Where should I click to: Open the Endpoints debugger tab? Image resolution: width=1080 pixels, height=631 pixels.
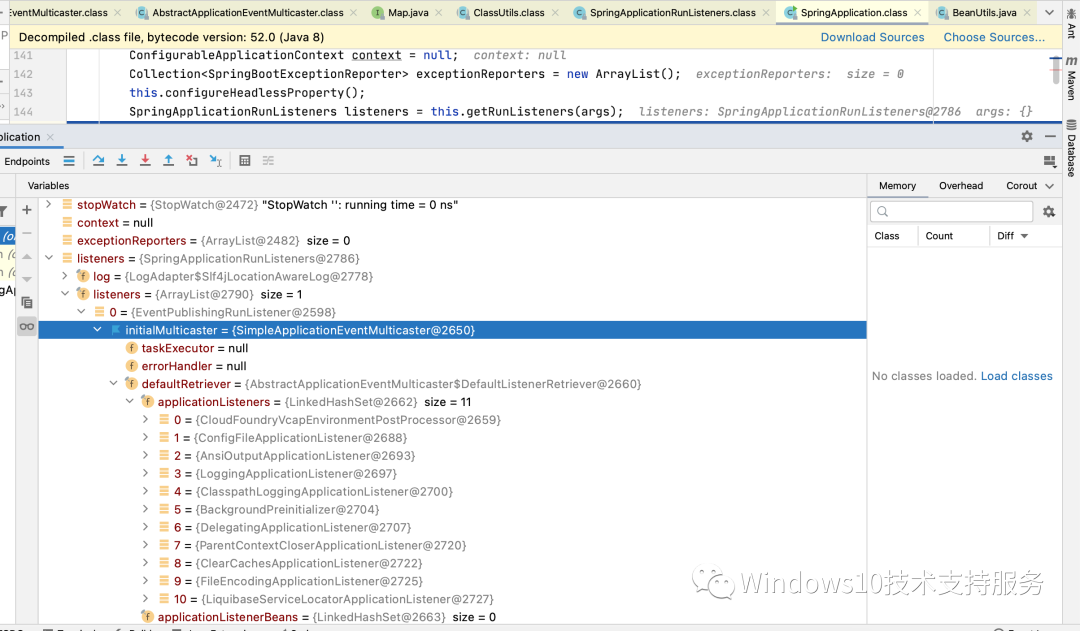click(27, 161)
